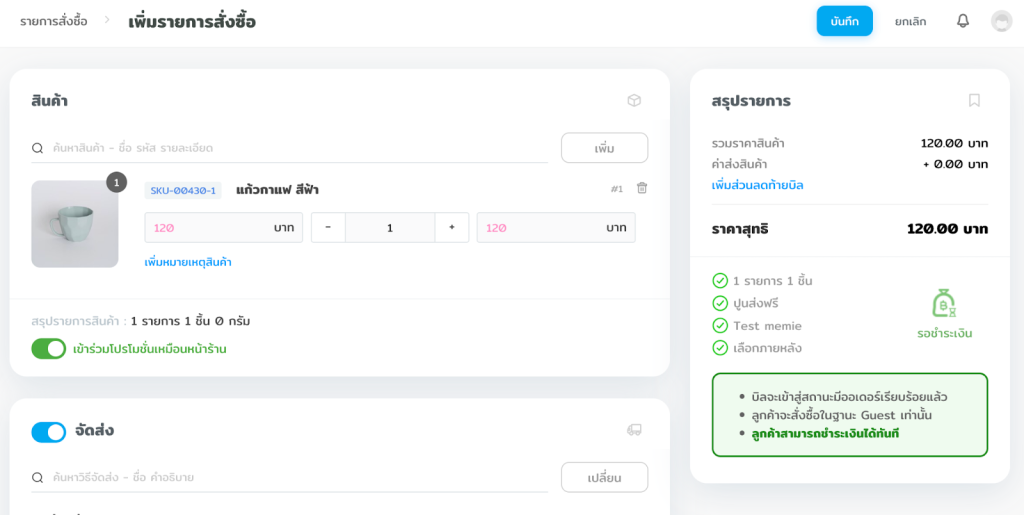This screenshot has width=1024, height=515.
Task: Click the notification bell icon
Action: pyautogui.click(x=963, y=21)
